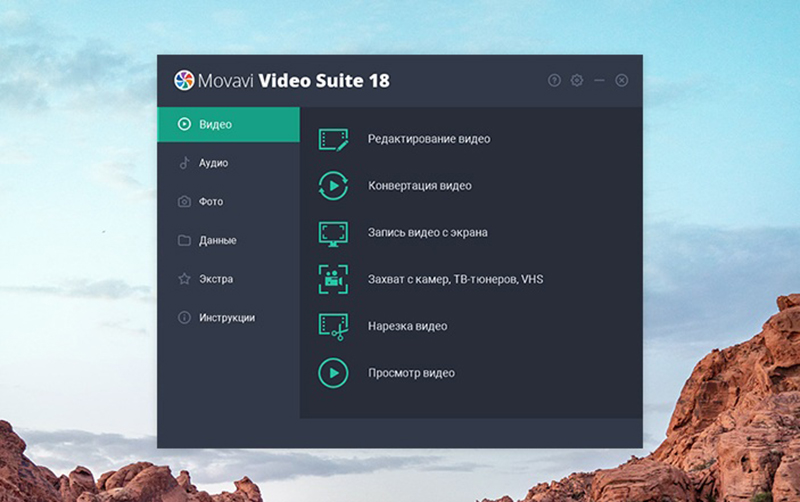Image resolution: width=800 pixels, height=502 pixels.
Task: Click the camera capture icon
Action: tap(333, 279)
